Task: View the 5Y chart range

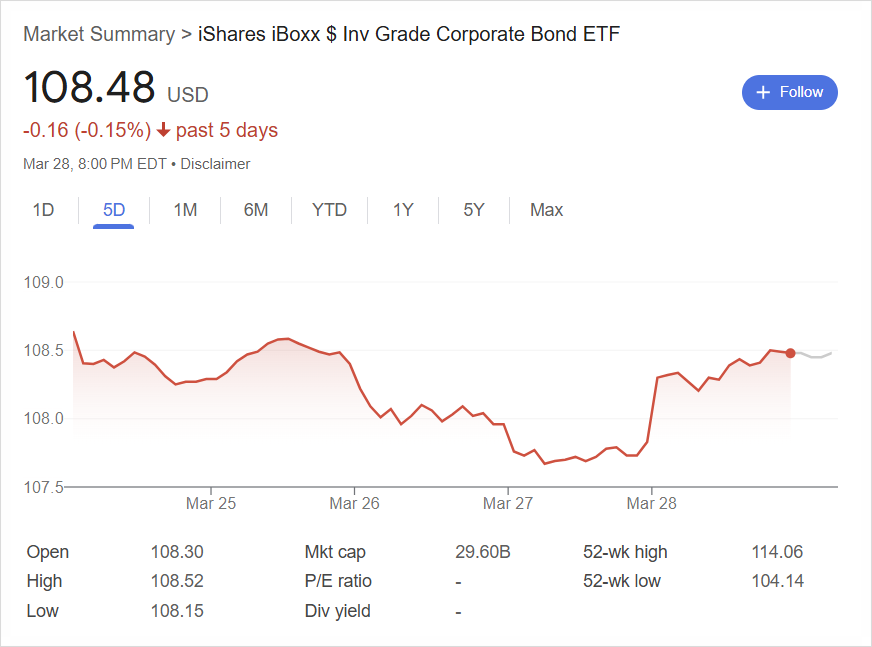Action: [474, 210]
